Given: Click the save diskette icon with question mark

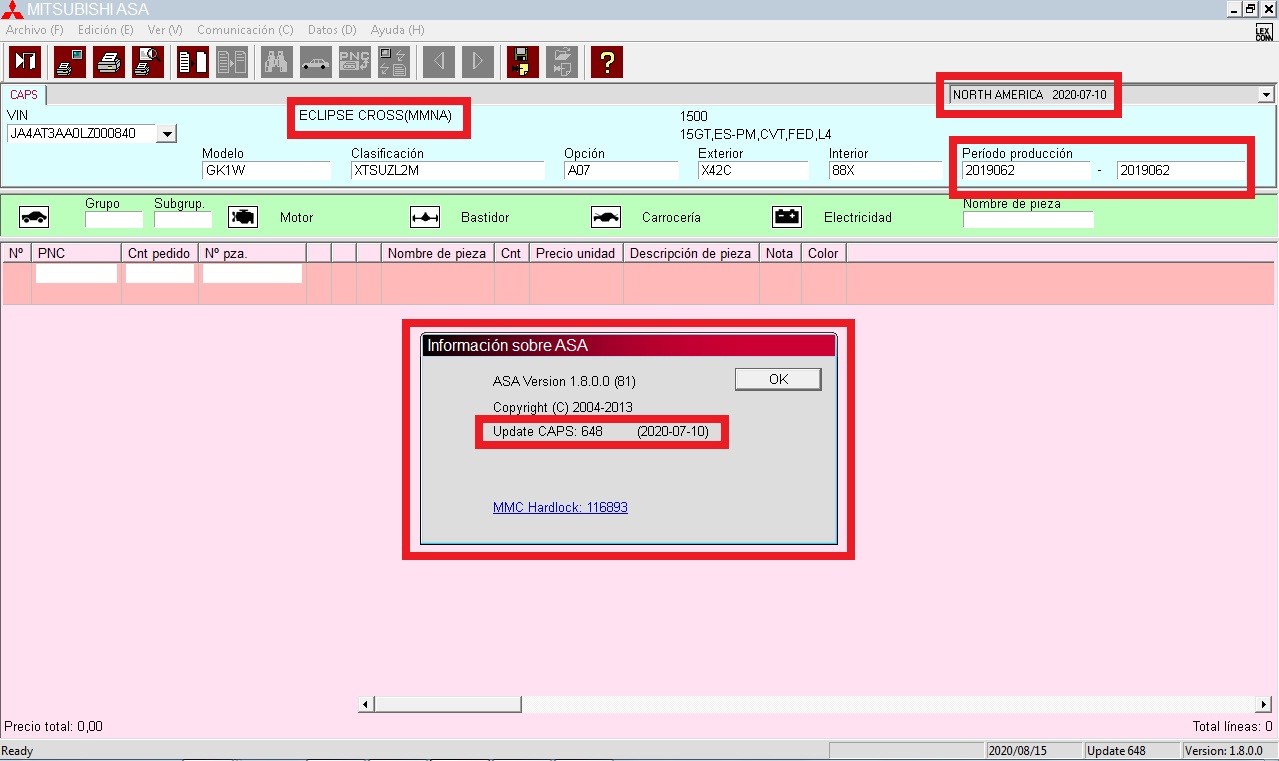Looking at the screenshot, I should tap(521, 62).
